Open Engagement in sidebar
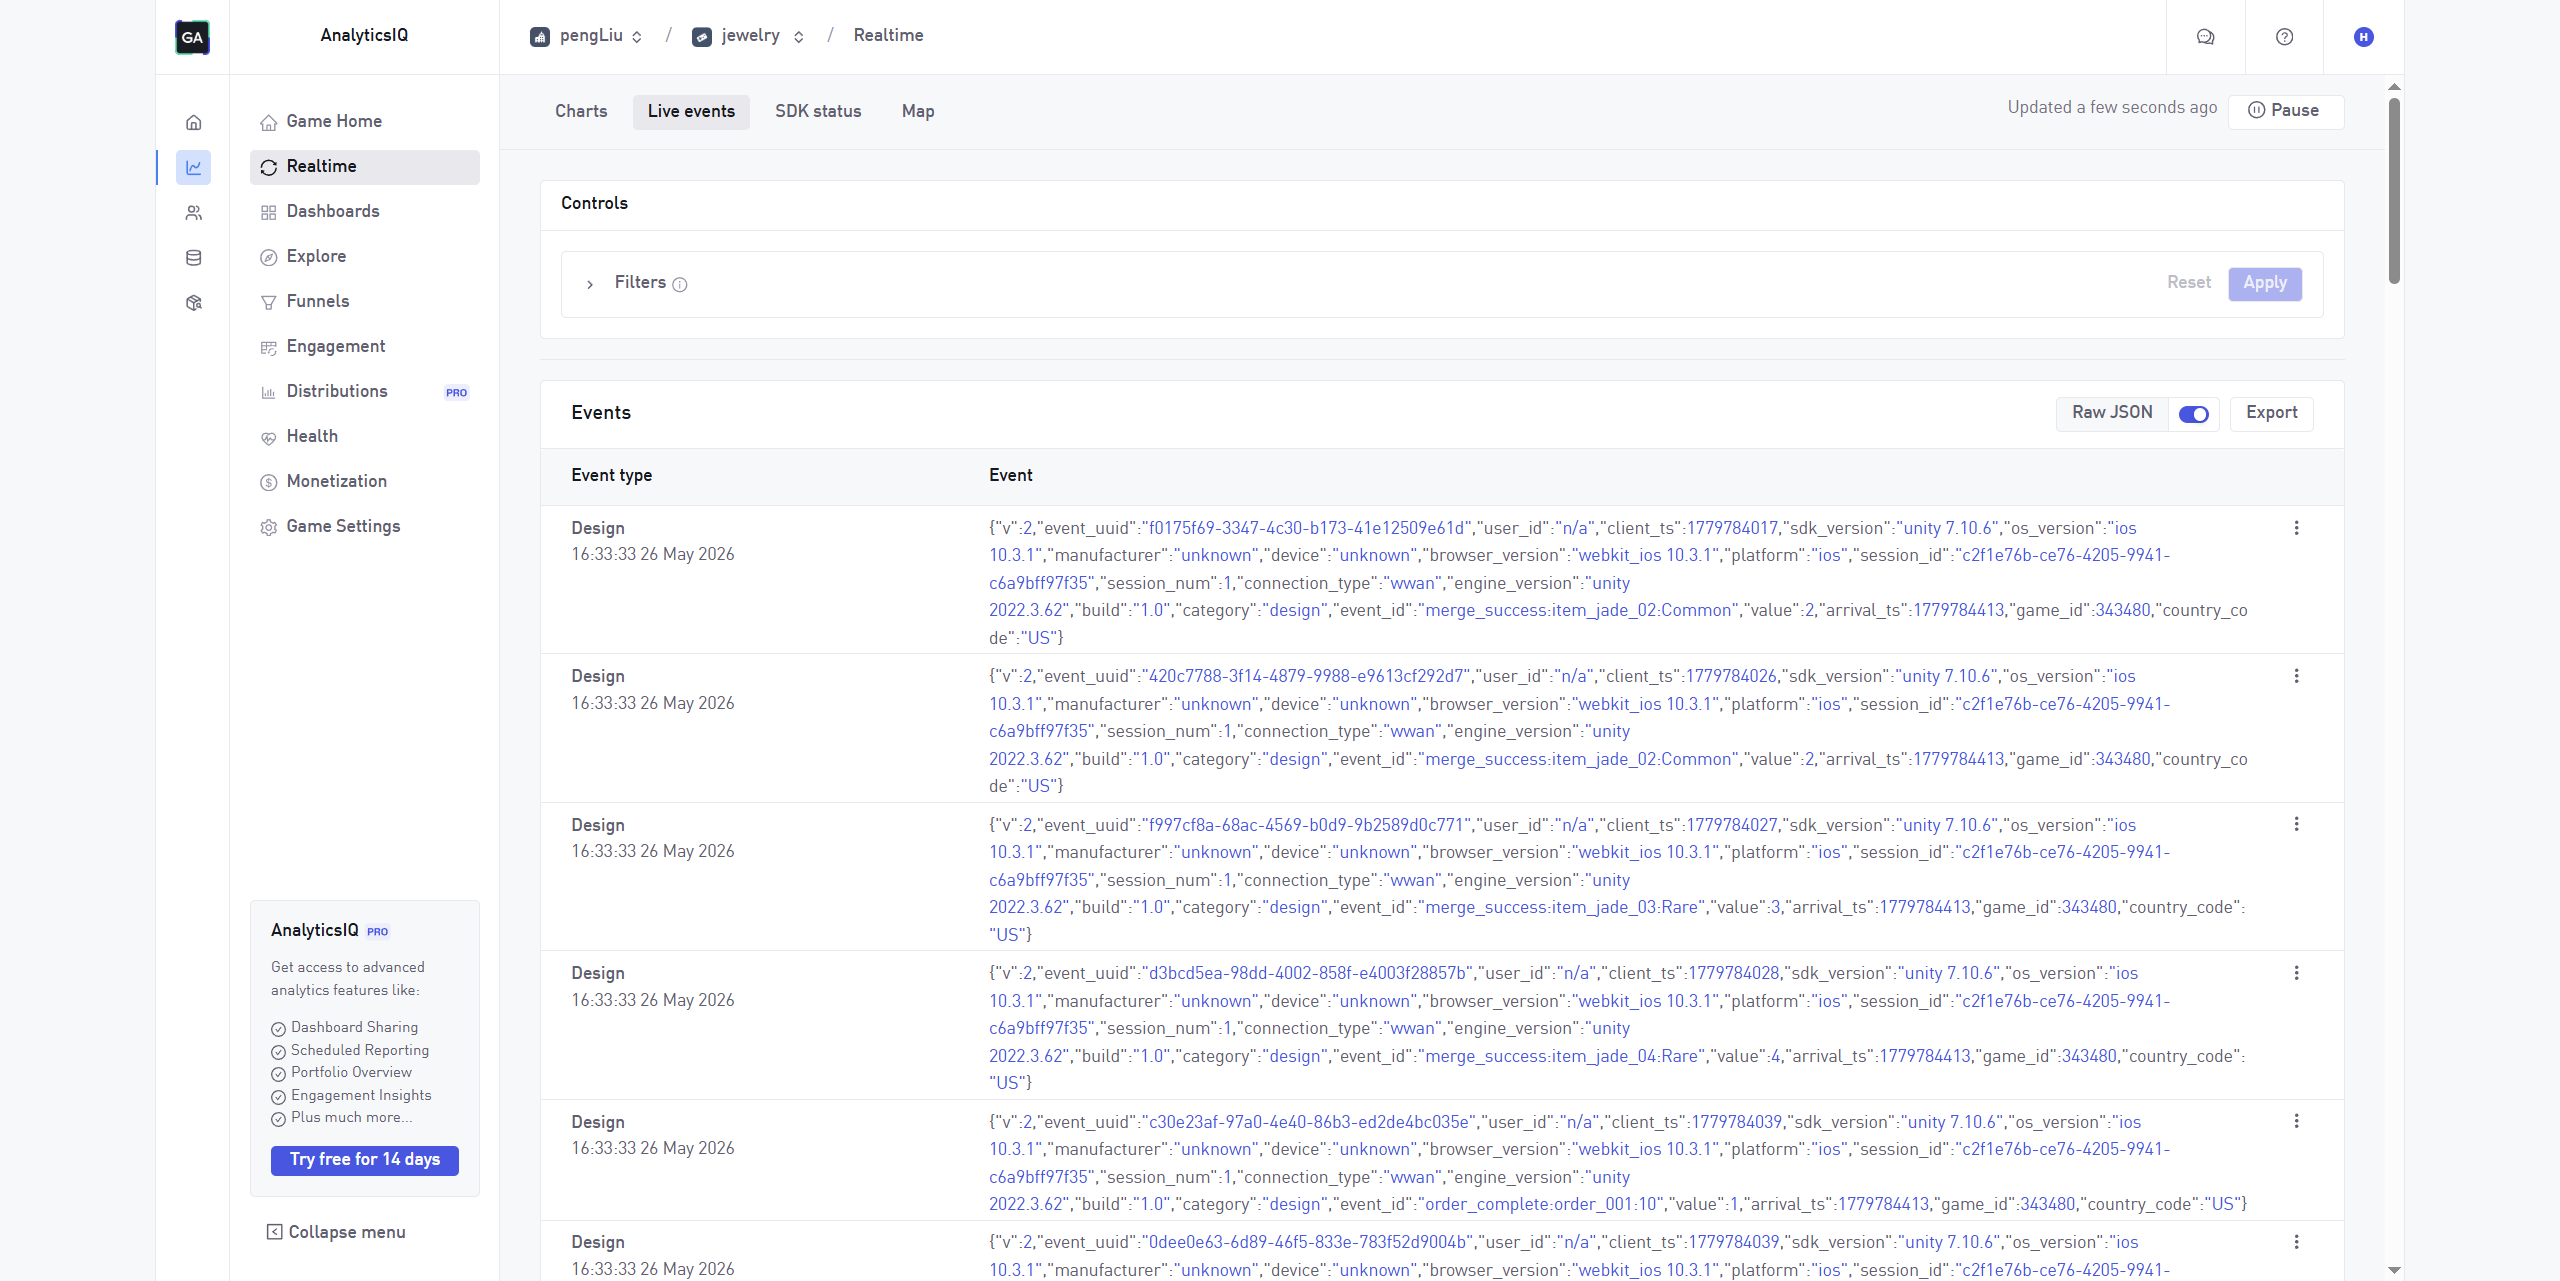2560x1281 pixels. tap(365, 347)
